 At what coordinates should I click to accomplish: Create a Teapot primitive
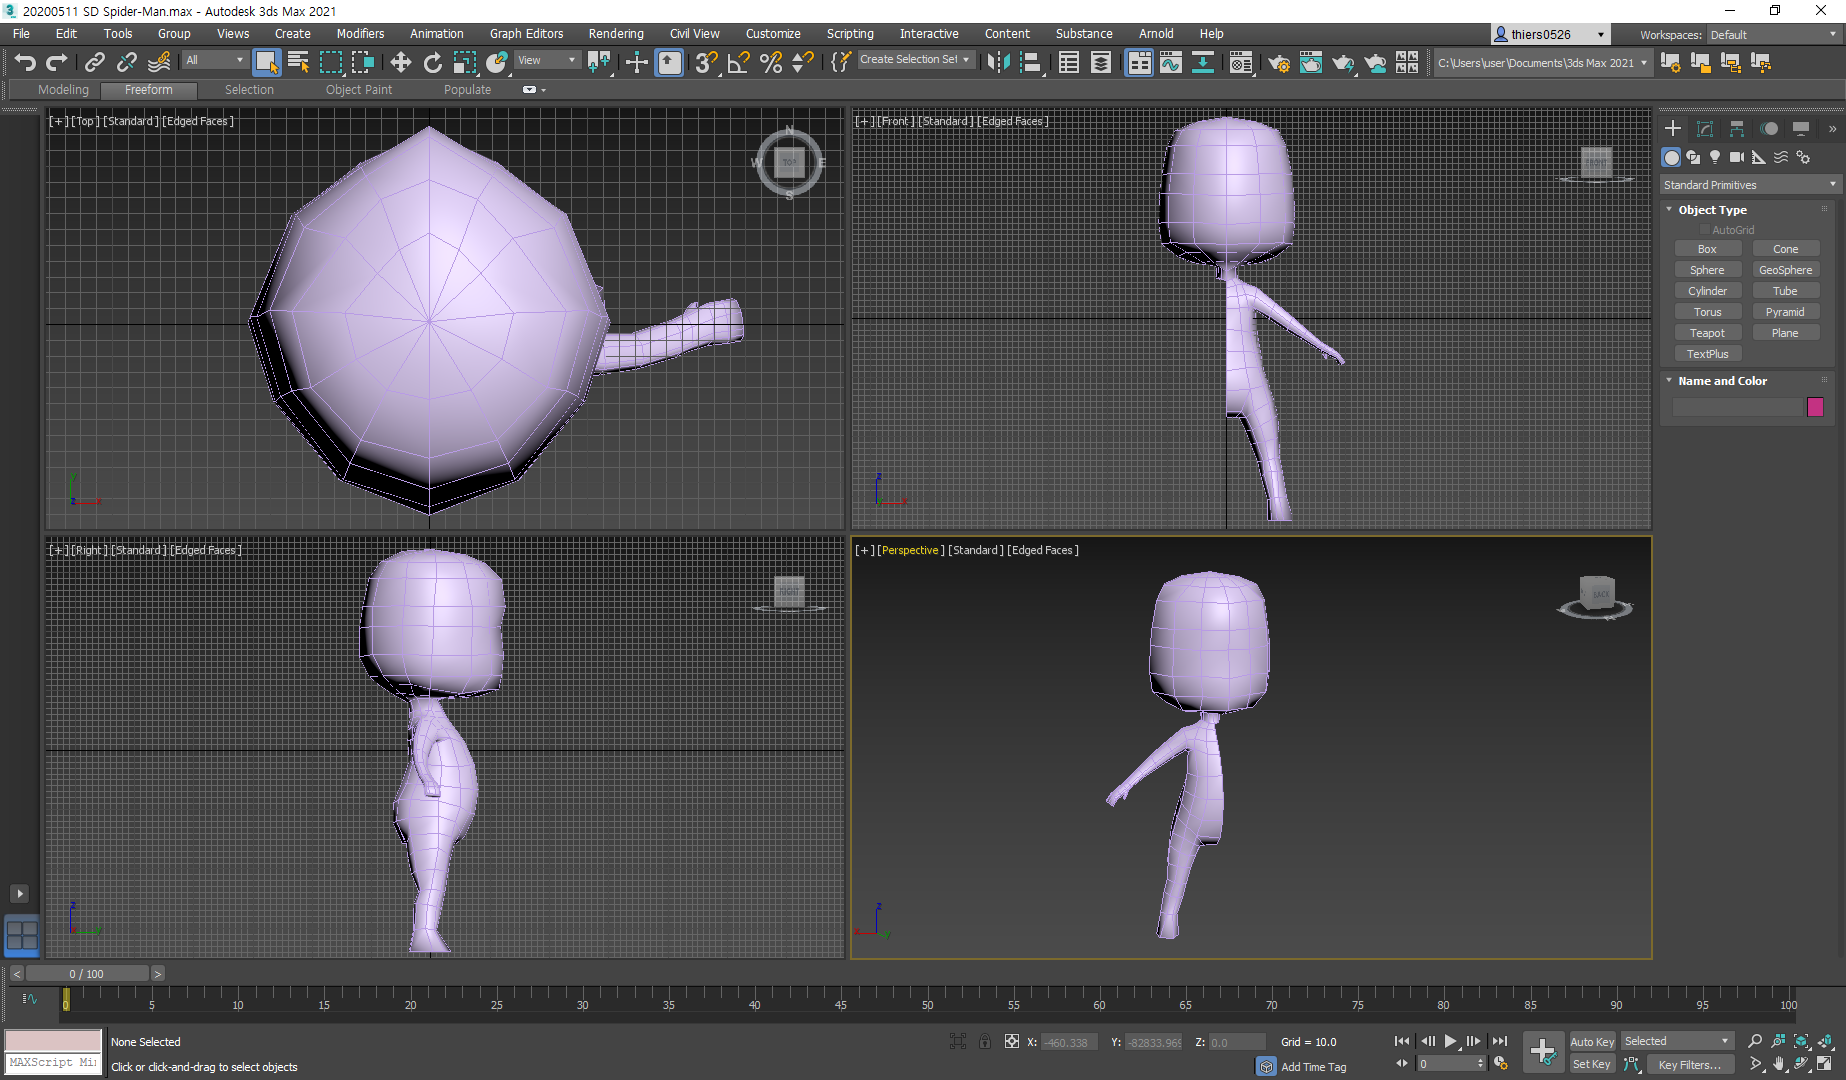click(1707, 333)
